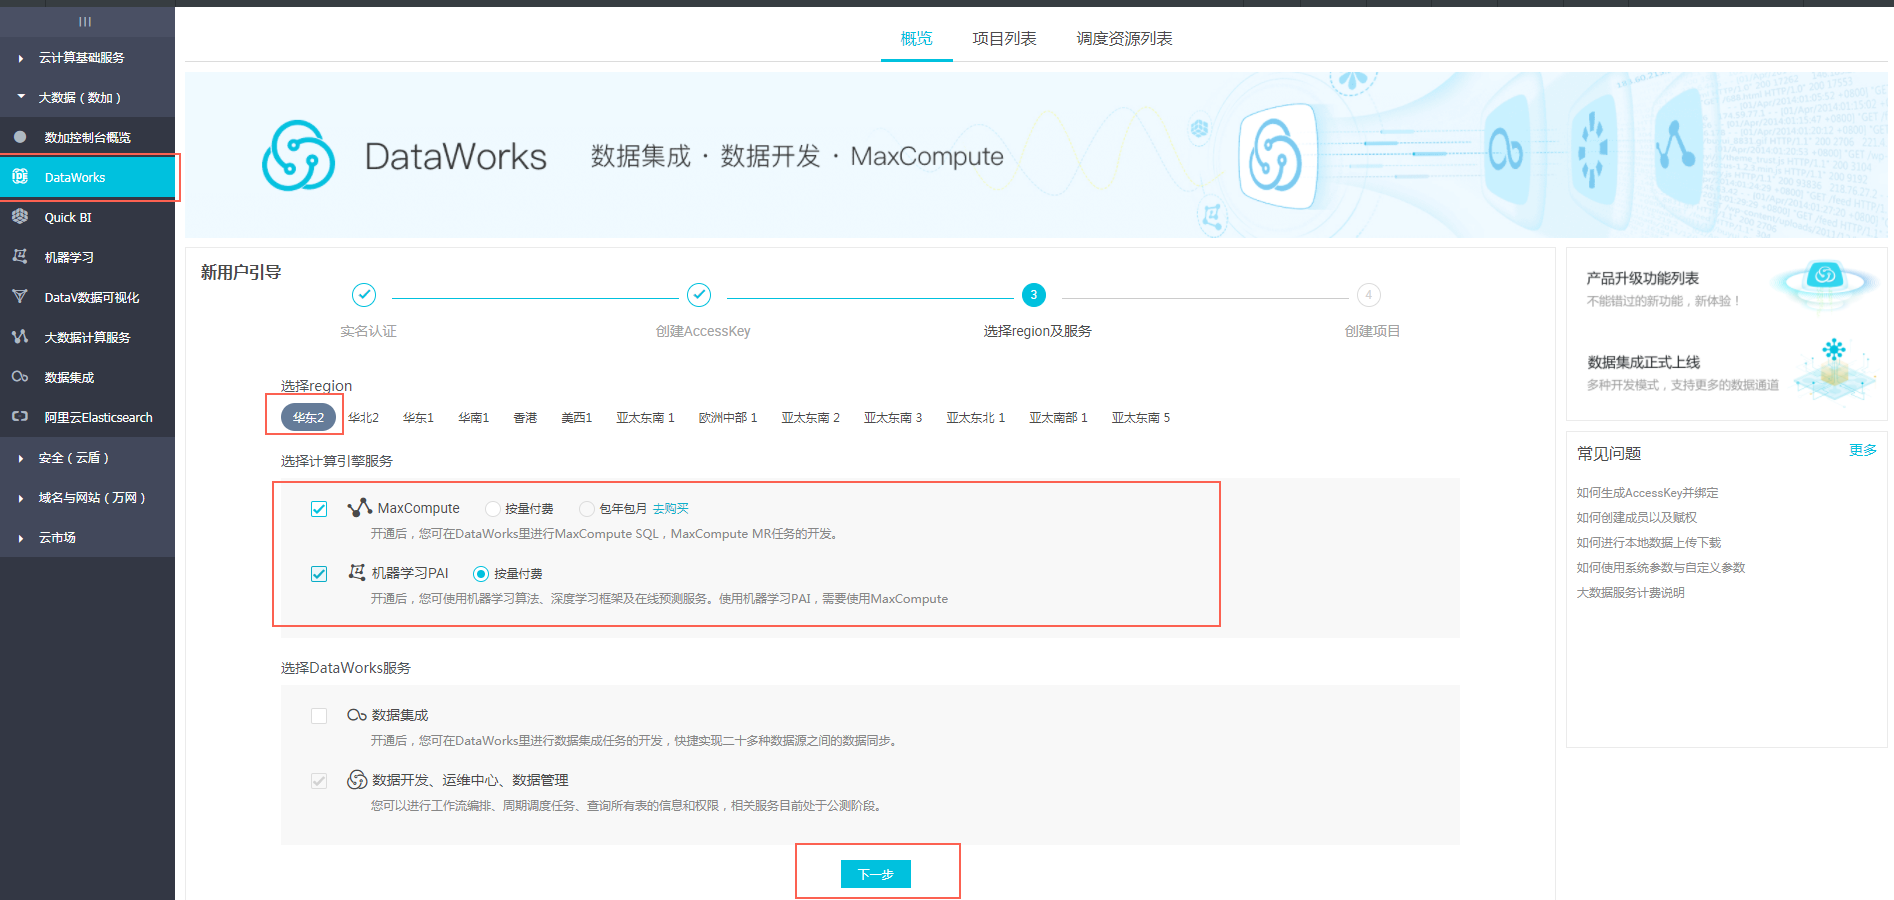The height and width of the screenshot is (900, 1894).
Task: Select 机器学习PAI 按量付费 radio button
Action: 481,574
